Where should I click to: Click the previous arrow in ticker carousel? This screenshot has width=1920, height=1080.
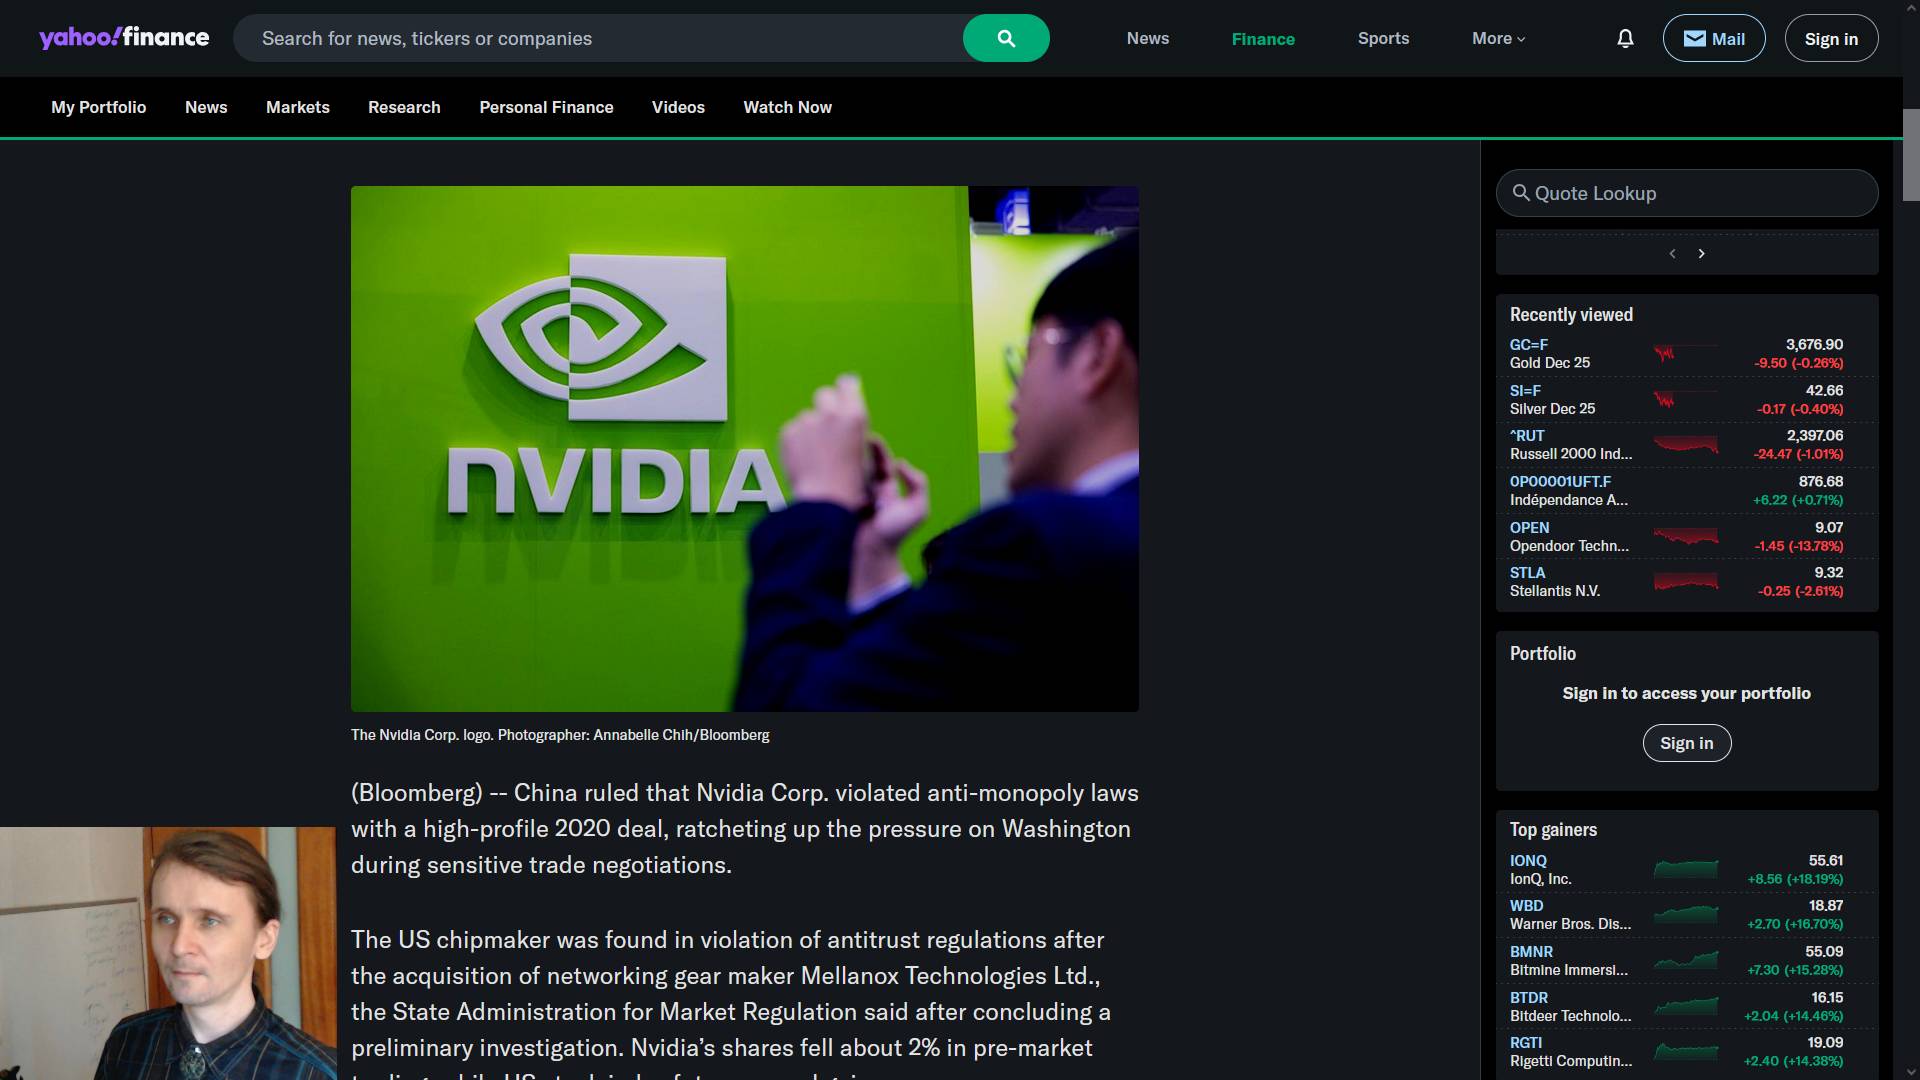(1672, 254)
